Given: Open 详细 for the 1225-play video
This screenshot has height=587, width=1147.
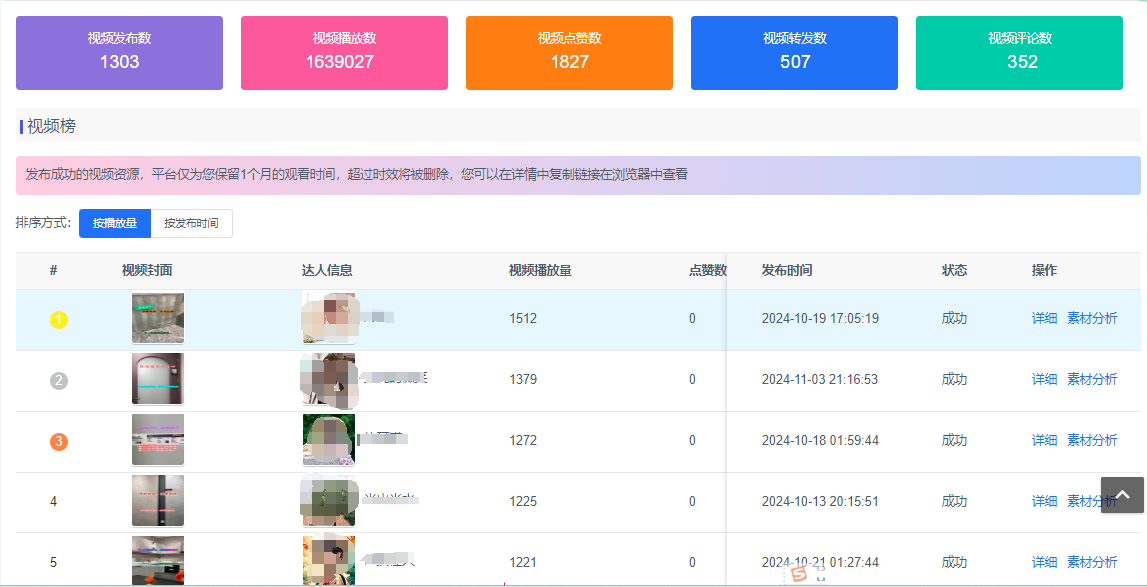Looking at the screenshot, I should [x=1044, y=502].
